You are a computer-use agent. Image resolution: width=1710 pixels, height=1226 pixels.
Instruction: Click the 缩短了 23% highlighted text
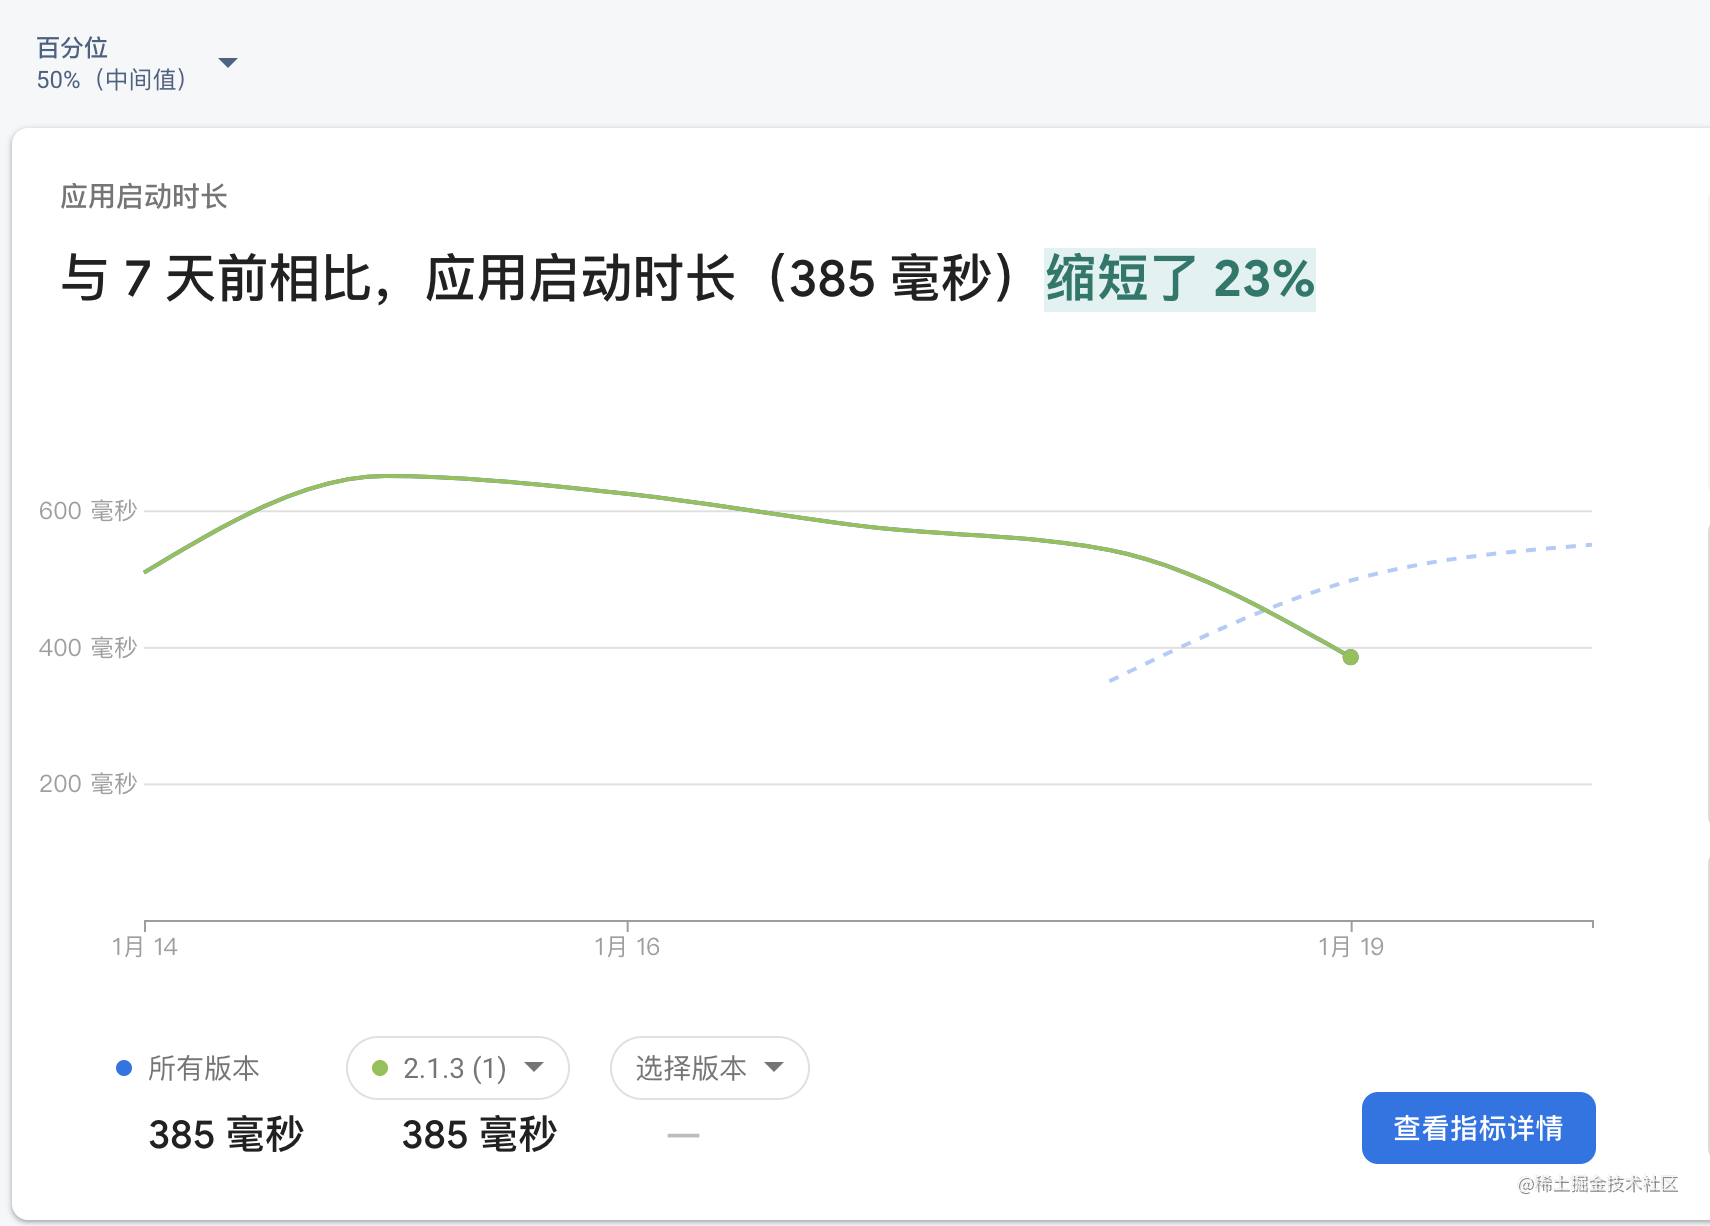coord(1180,279)
